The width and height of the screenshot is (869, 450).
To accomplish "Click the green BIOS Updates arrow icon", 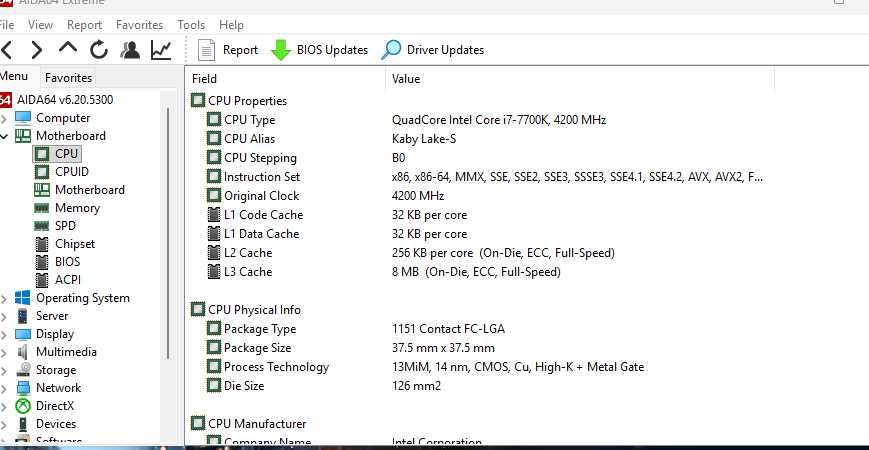I will tap(281, 50).
